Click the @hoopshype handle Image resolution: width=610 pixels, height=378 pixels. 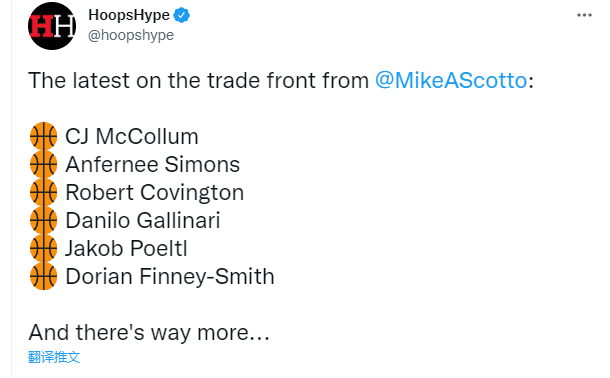pyautogui.click(x=131, y=35)
